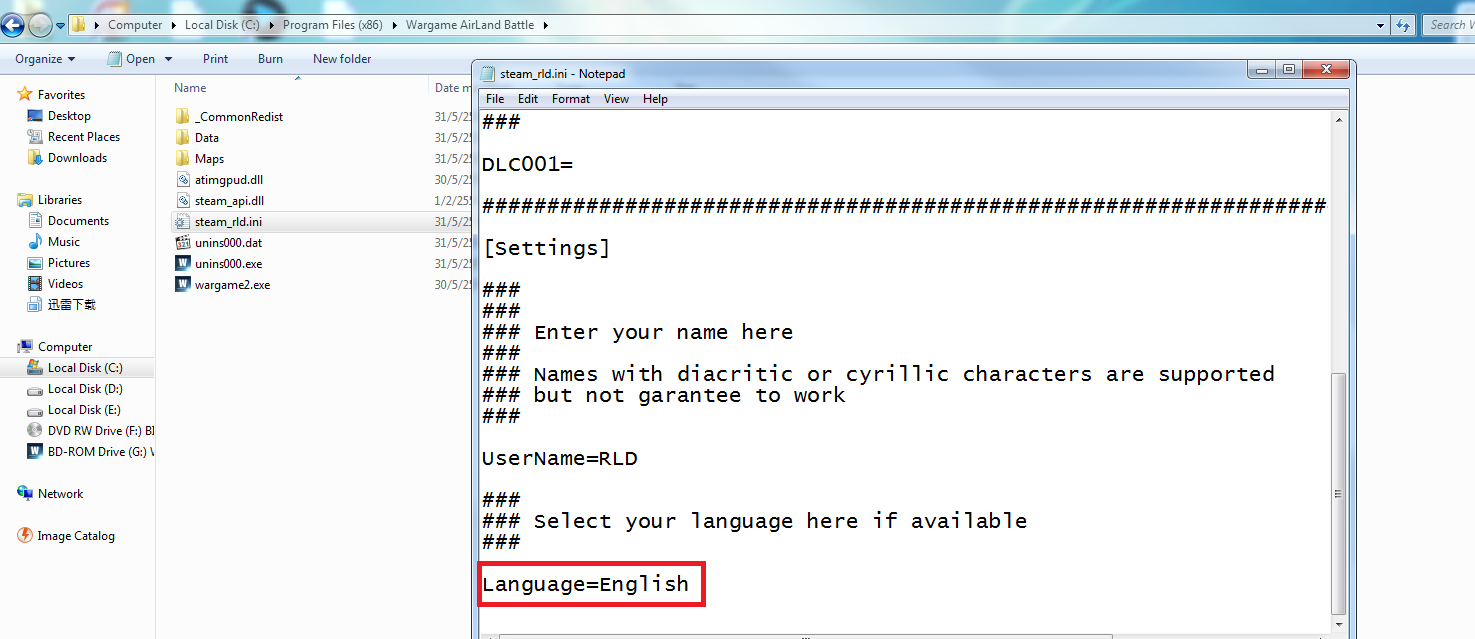
Task: Open Notepad's Help menu
Action: (x=655, y=99)
